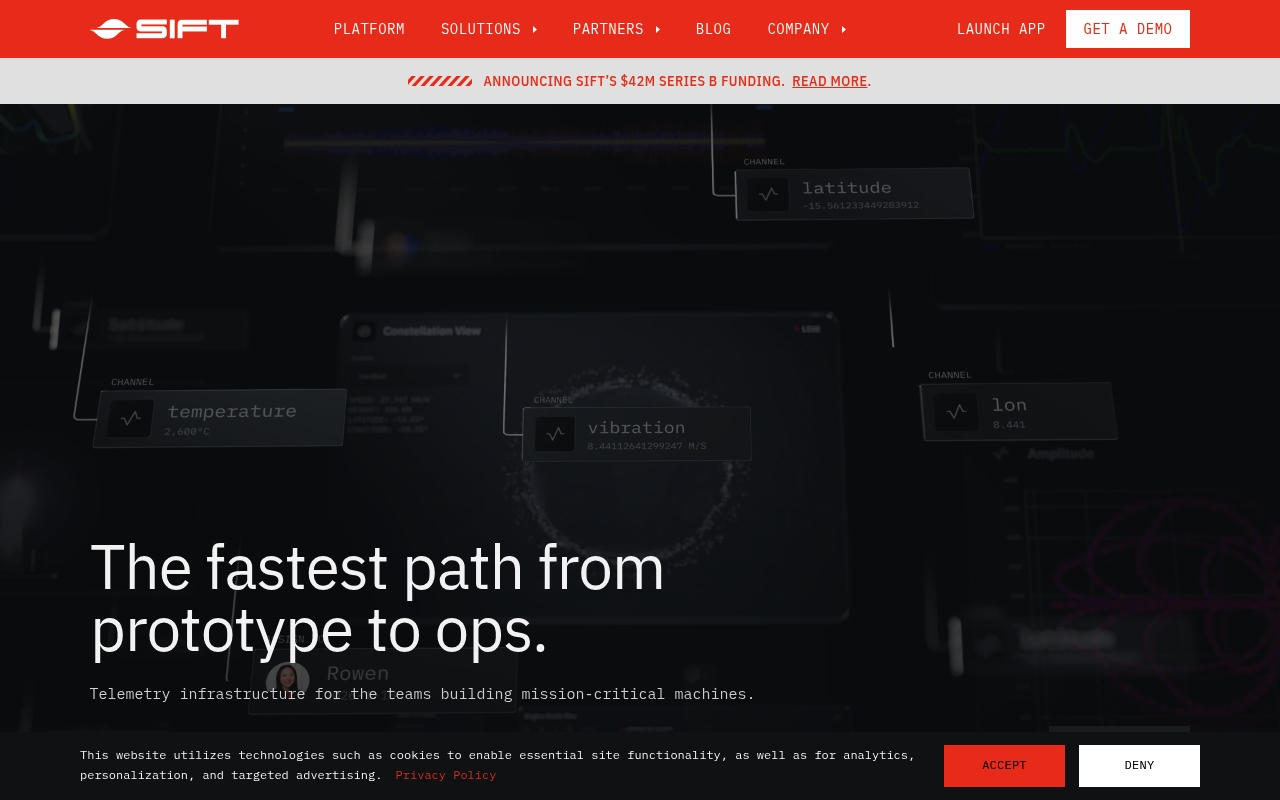Click the vibration value 8.44112641299247 M/S
Viewport: 1280px width, 800px height.
coord(646,446)
